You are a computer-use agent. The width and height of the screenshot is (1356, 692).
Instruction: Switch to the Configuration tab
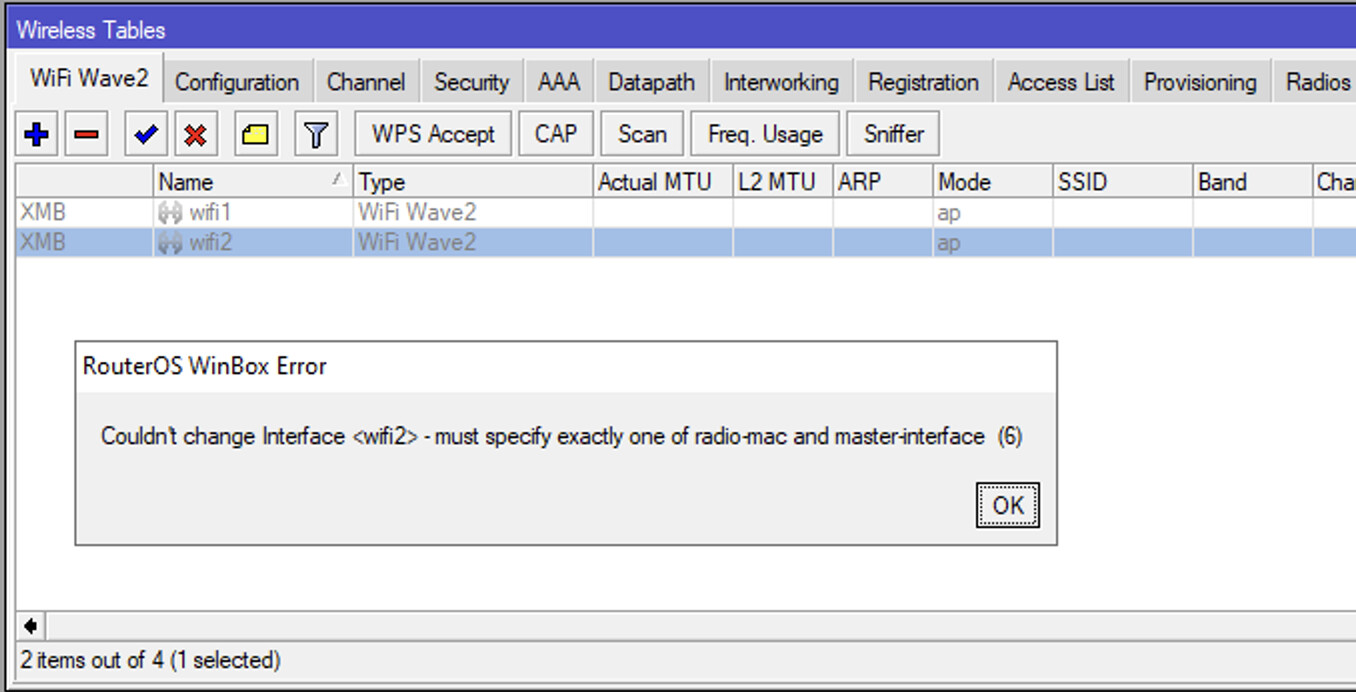click(237, 82)
